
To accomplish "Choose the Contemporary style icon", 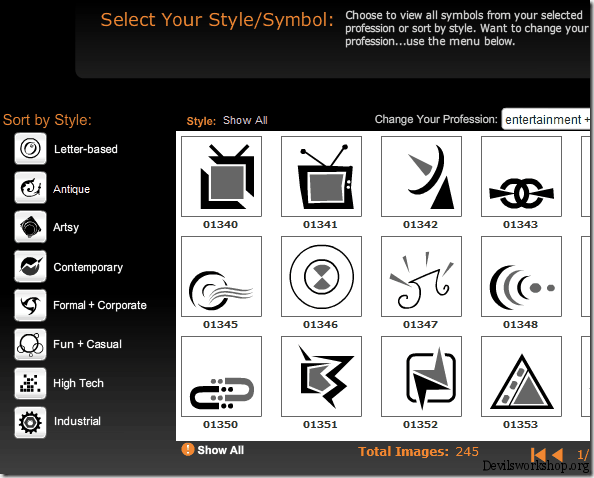I will coord(30,266).
